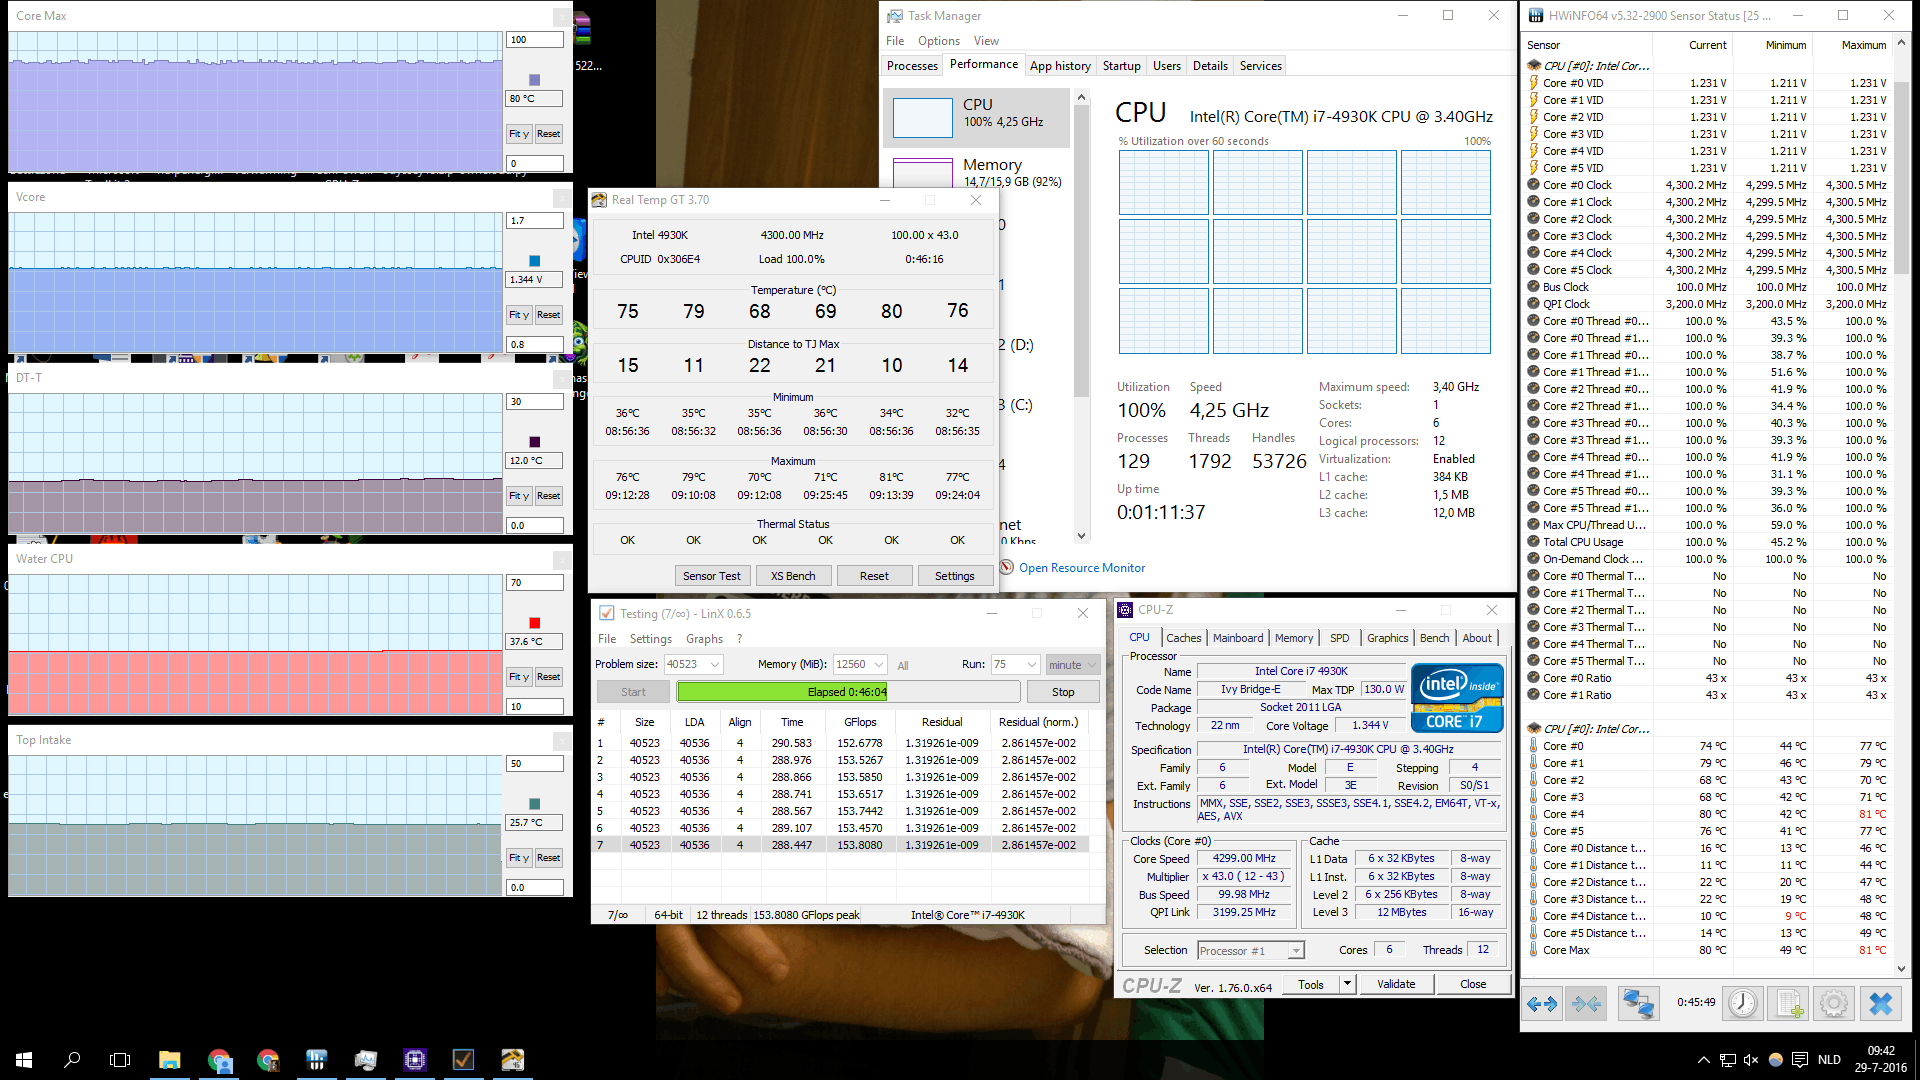Select 'Core #0 VID' sensor row in HWiNFO
This screenshot has height=1080, width=1920.
[x=1708, y=83]
